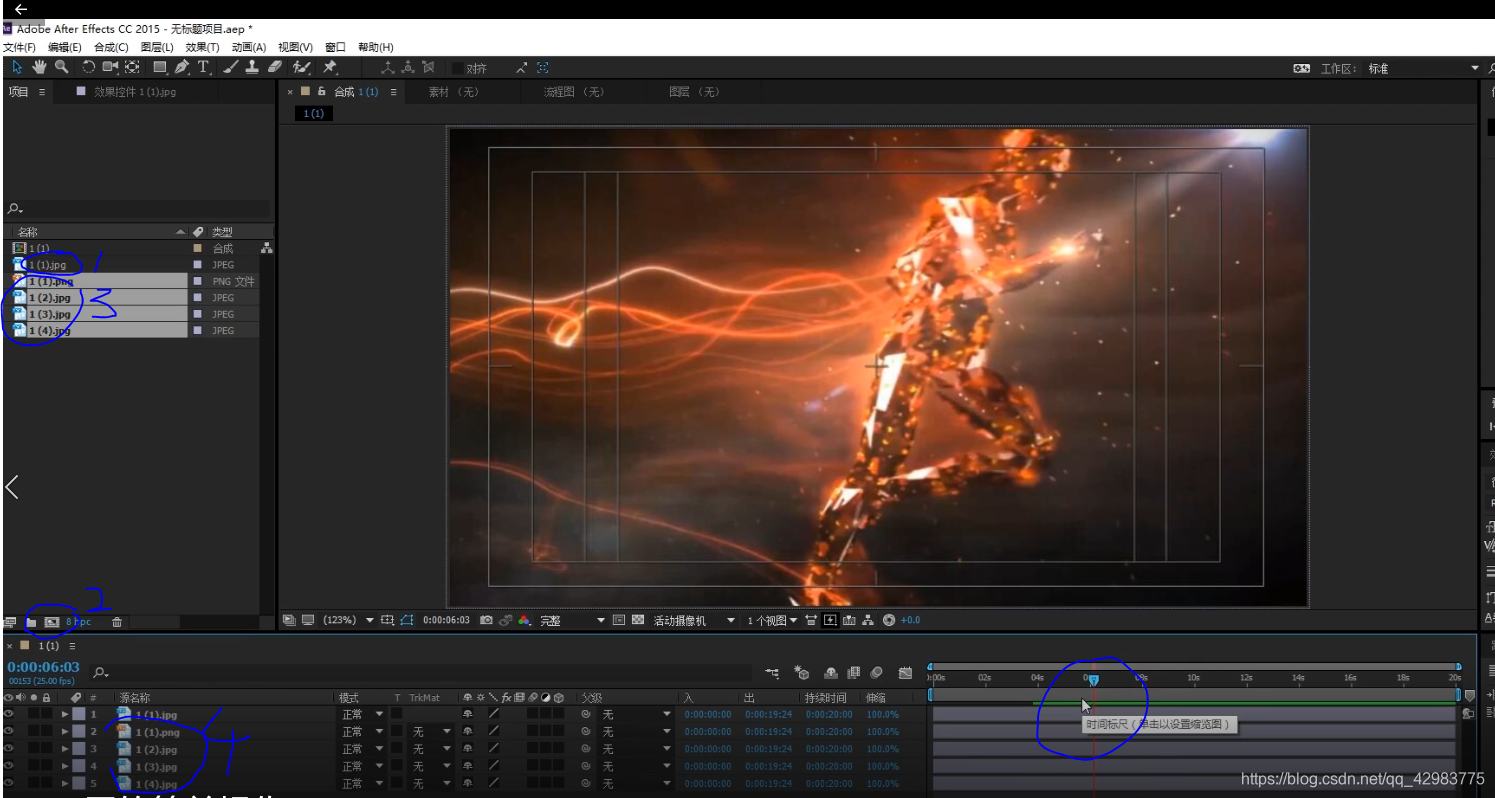Hide layer 3 1 (2).jpg with eye toggle

[9, 749]
